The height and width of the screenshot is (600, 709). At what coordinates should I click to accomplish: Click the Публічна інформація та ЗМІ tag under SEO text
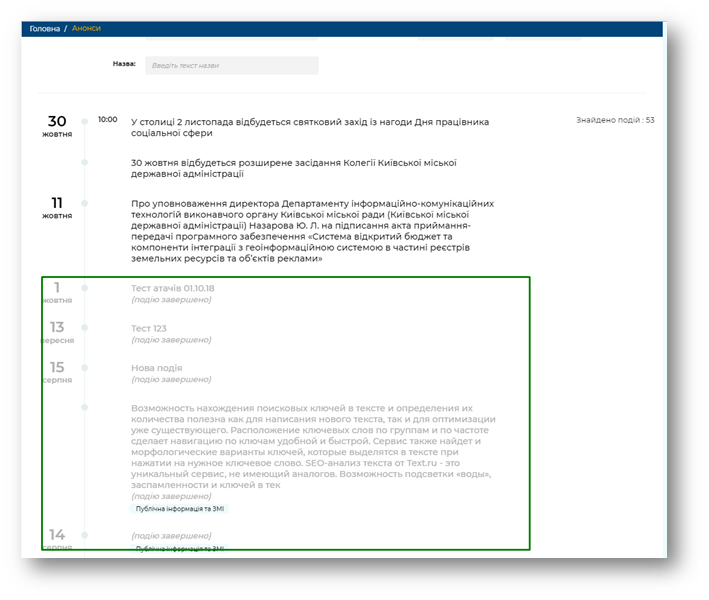point(180,509)
